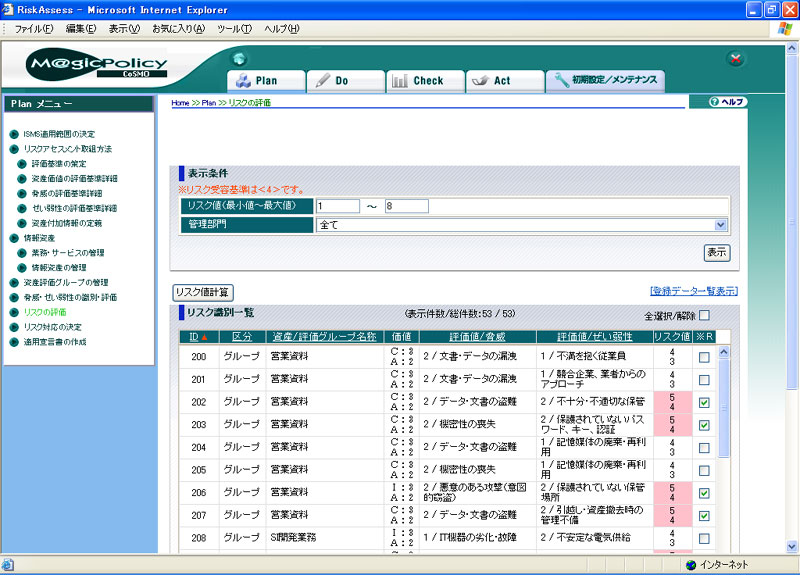Open 適用宣言書の作成 in Plan menu
Screen dimensions: 800x575
tap(55, 342)
